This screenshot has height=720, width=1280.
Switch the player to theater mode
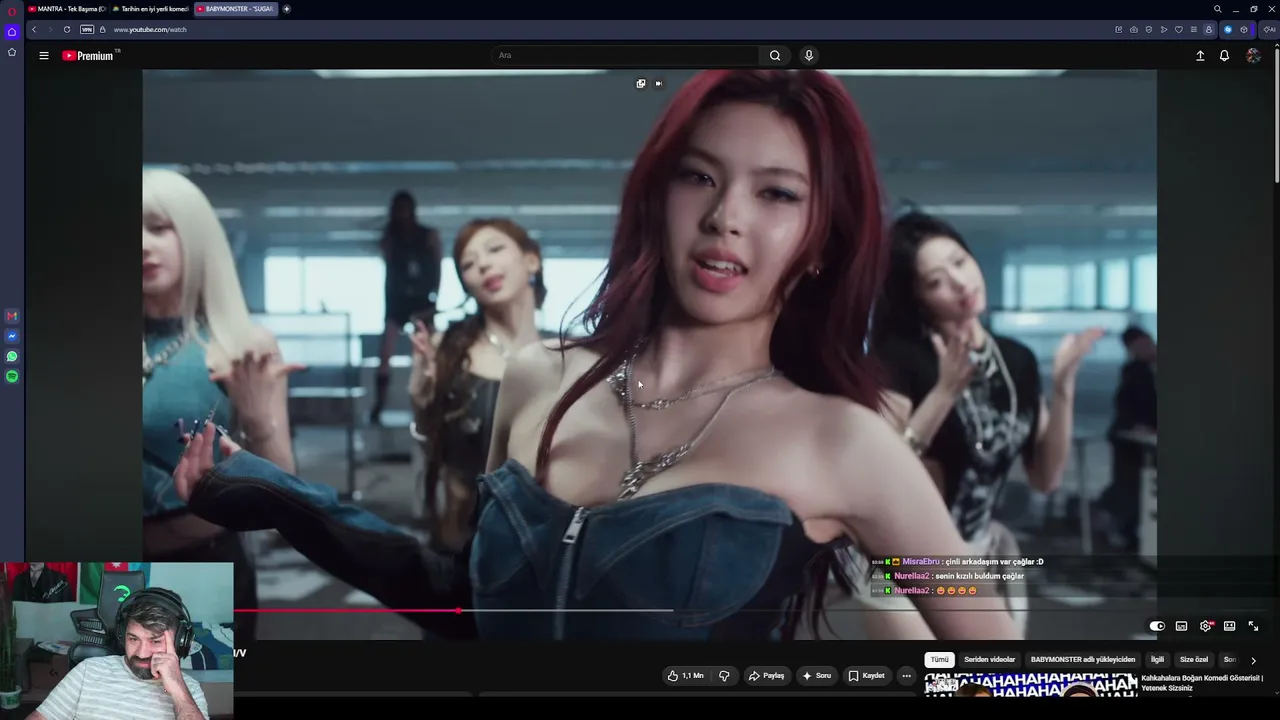click(1229, 626)
